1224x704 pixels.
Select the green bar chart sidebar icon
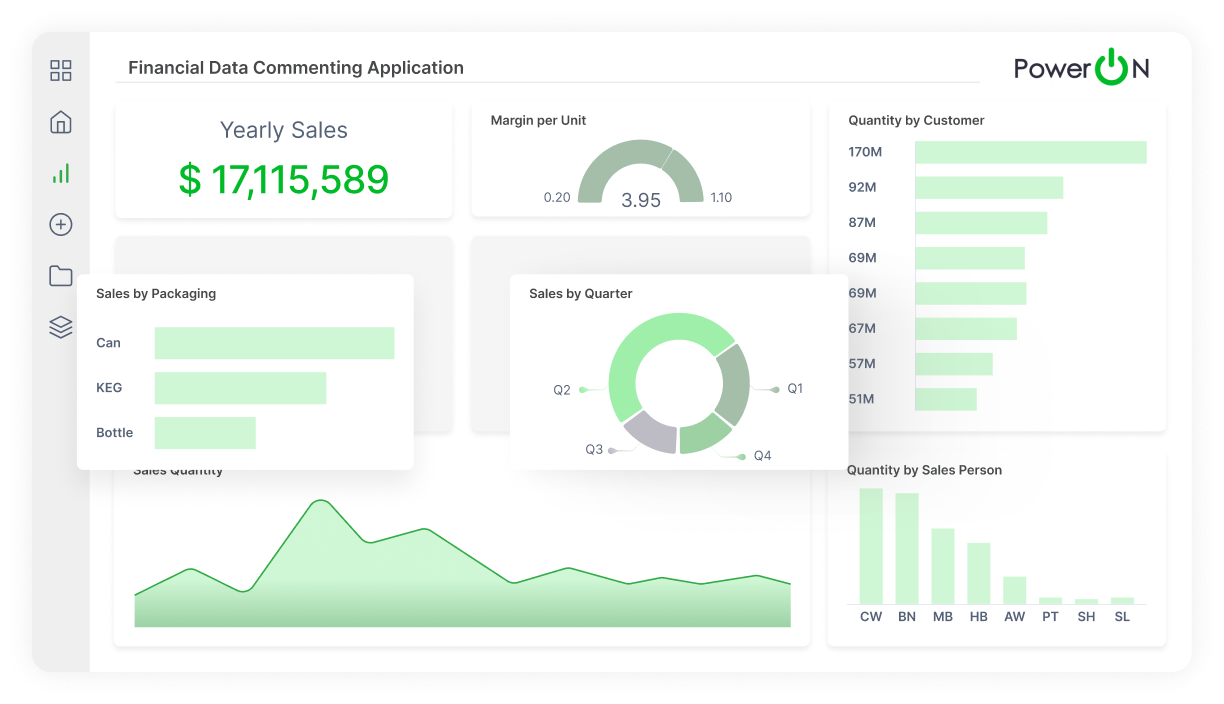[x=61, y=174]
